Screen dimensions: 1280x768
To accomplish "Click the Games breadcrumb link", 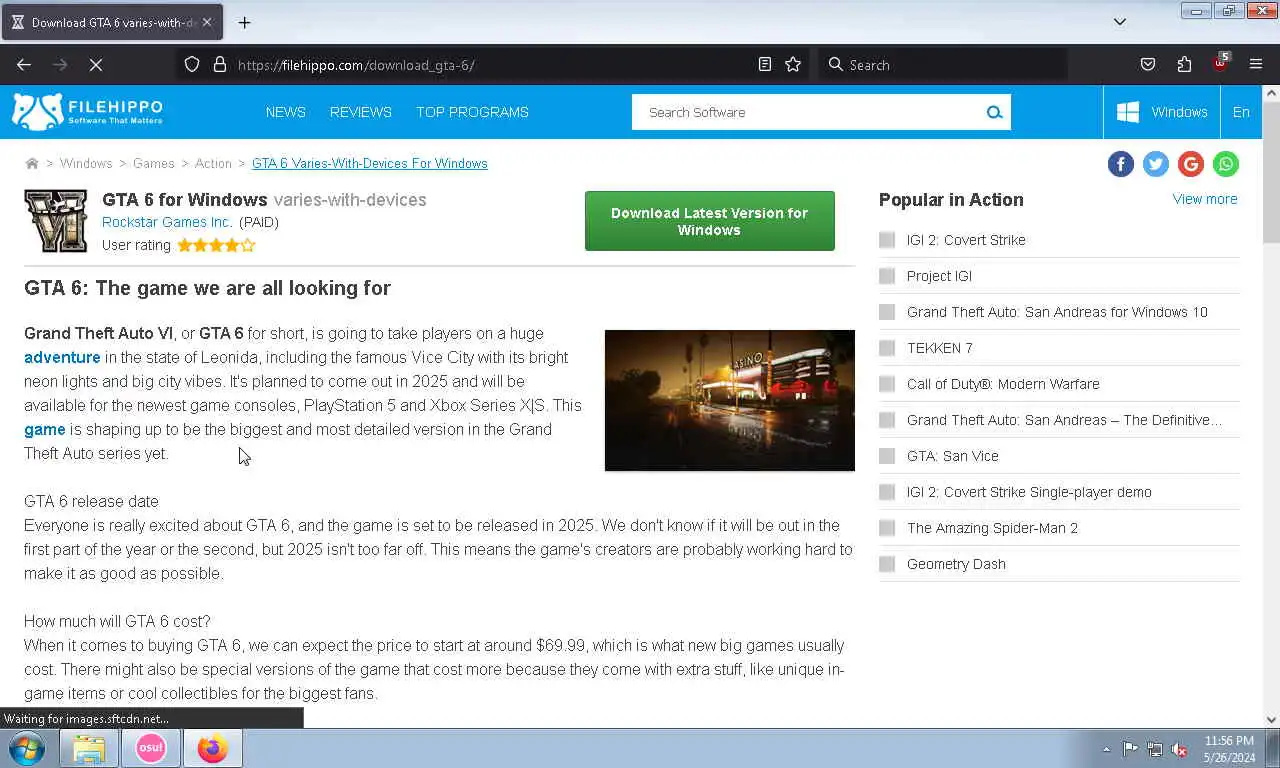I will point(154,163).
